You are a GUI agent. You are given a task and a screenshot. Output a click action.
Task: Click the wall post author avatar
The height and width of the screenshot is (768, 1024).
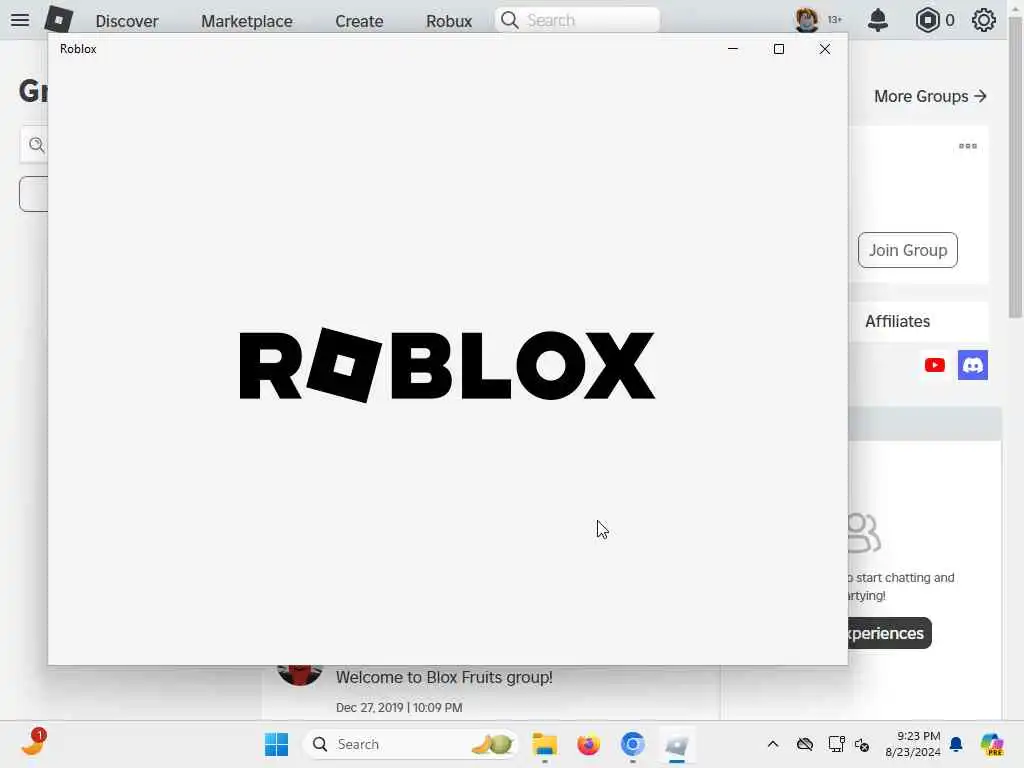coord(300,675)
